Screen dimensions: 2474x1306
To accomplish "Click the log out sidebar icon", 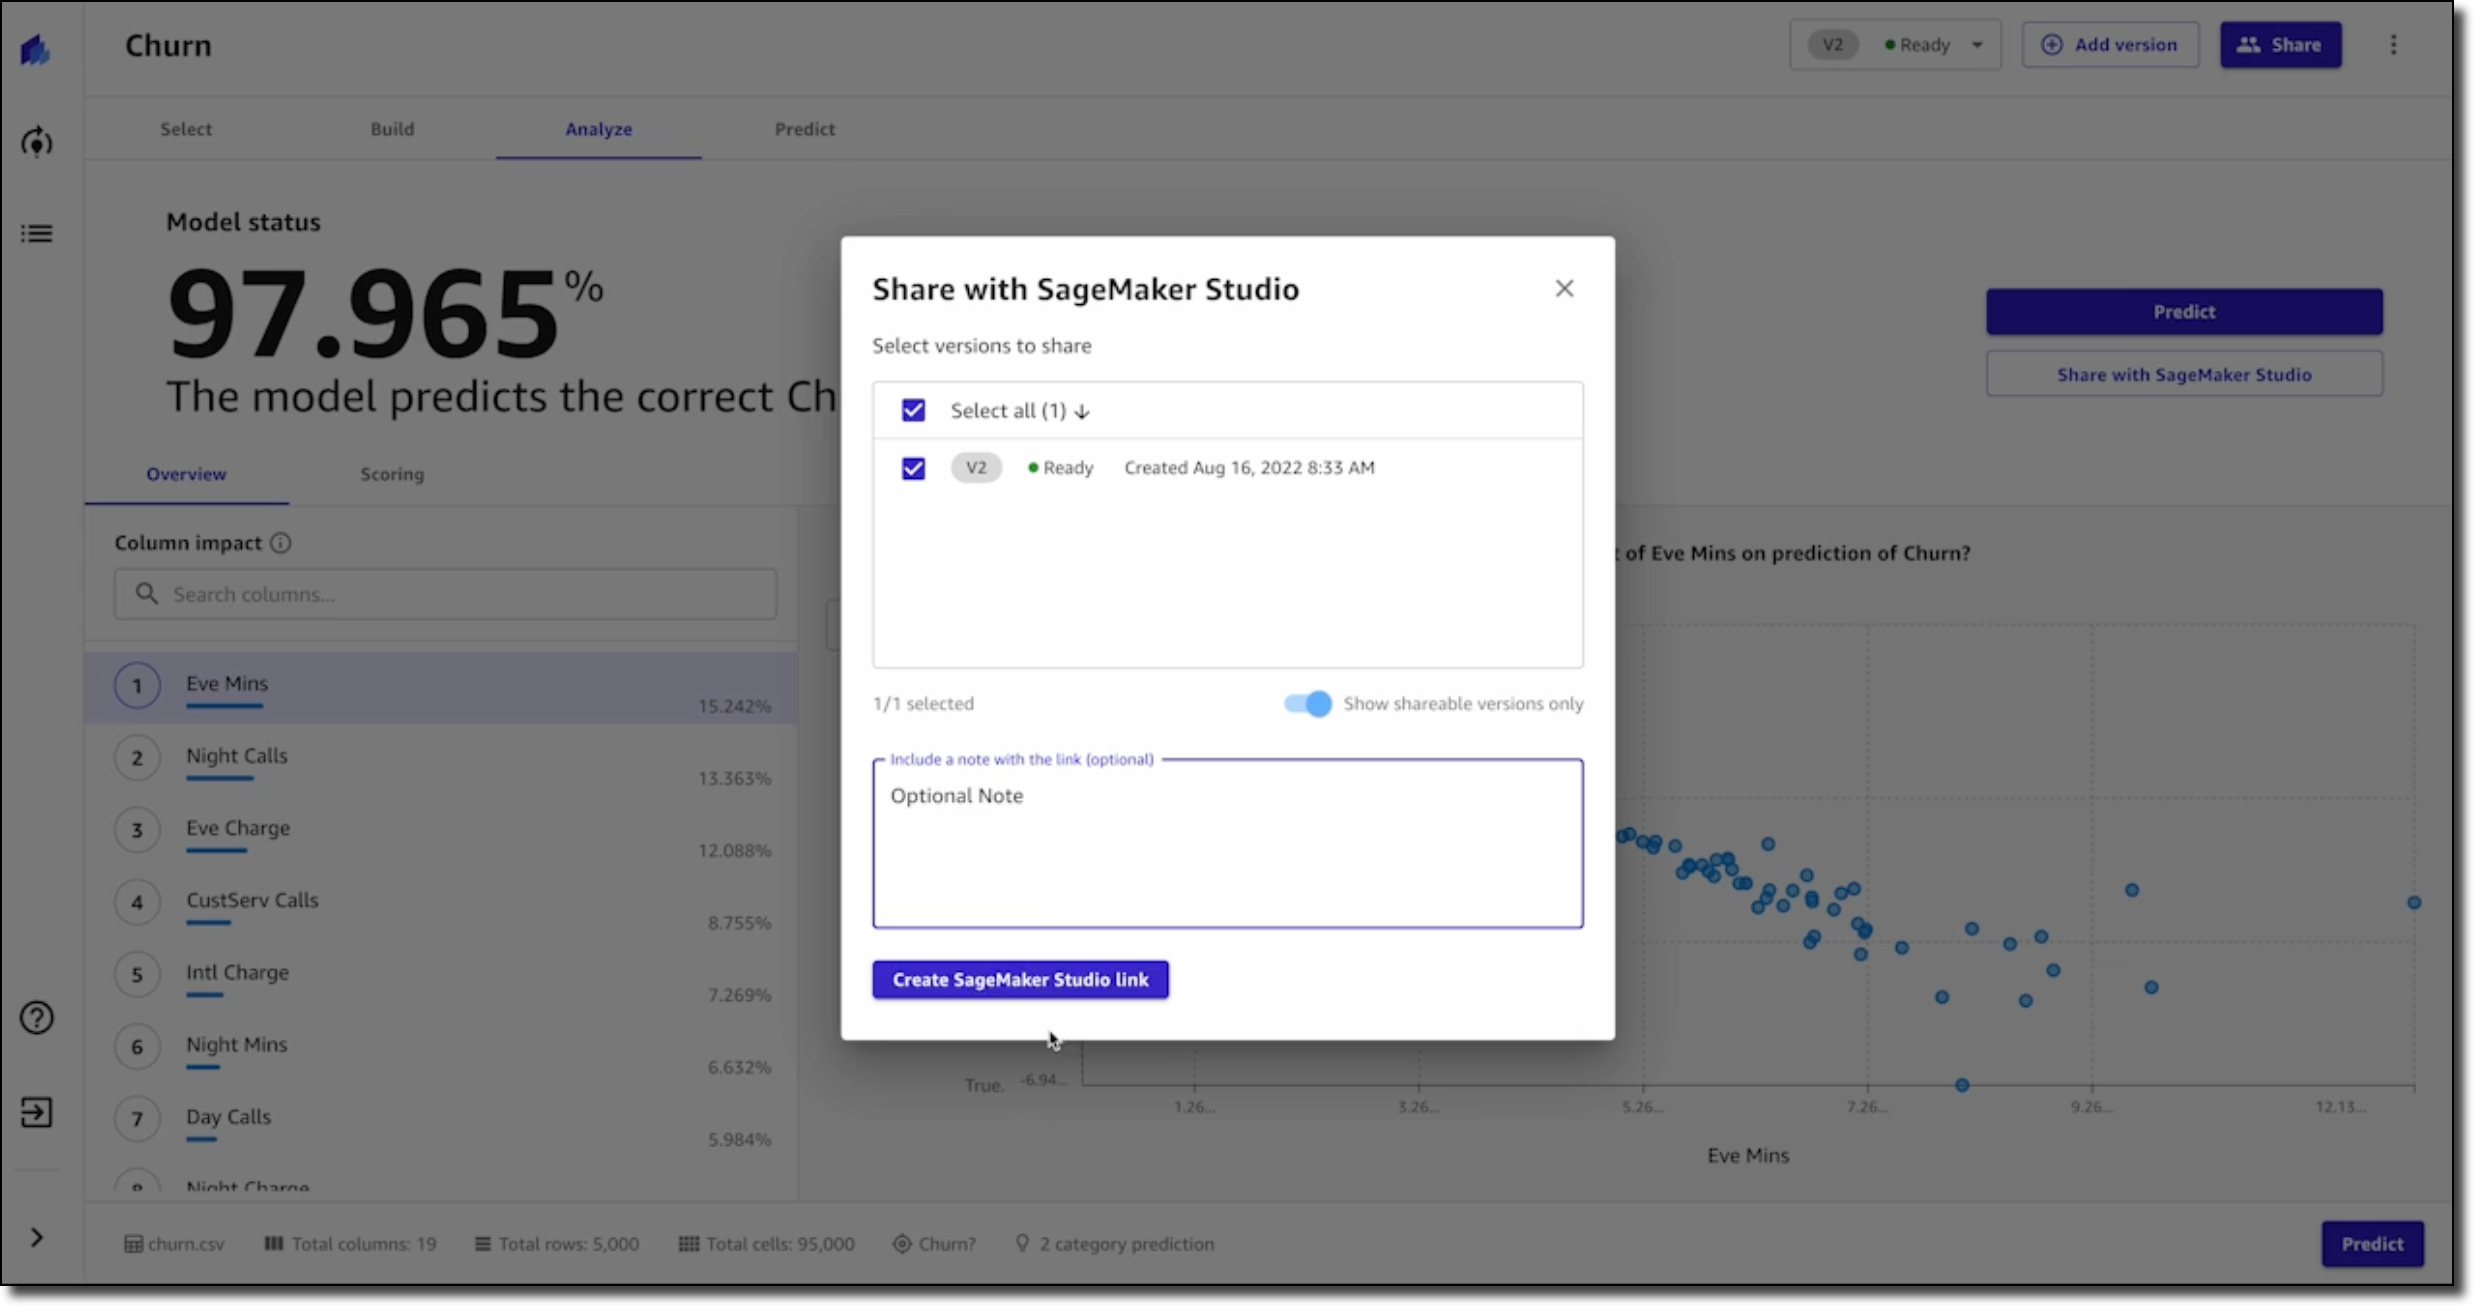I will point(36,1112).
